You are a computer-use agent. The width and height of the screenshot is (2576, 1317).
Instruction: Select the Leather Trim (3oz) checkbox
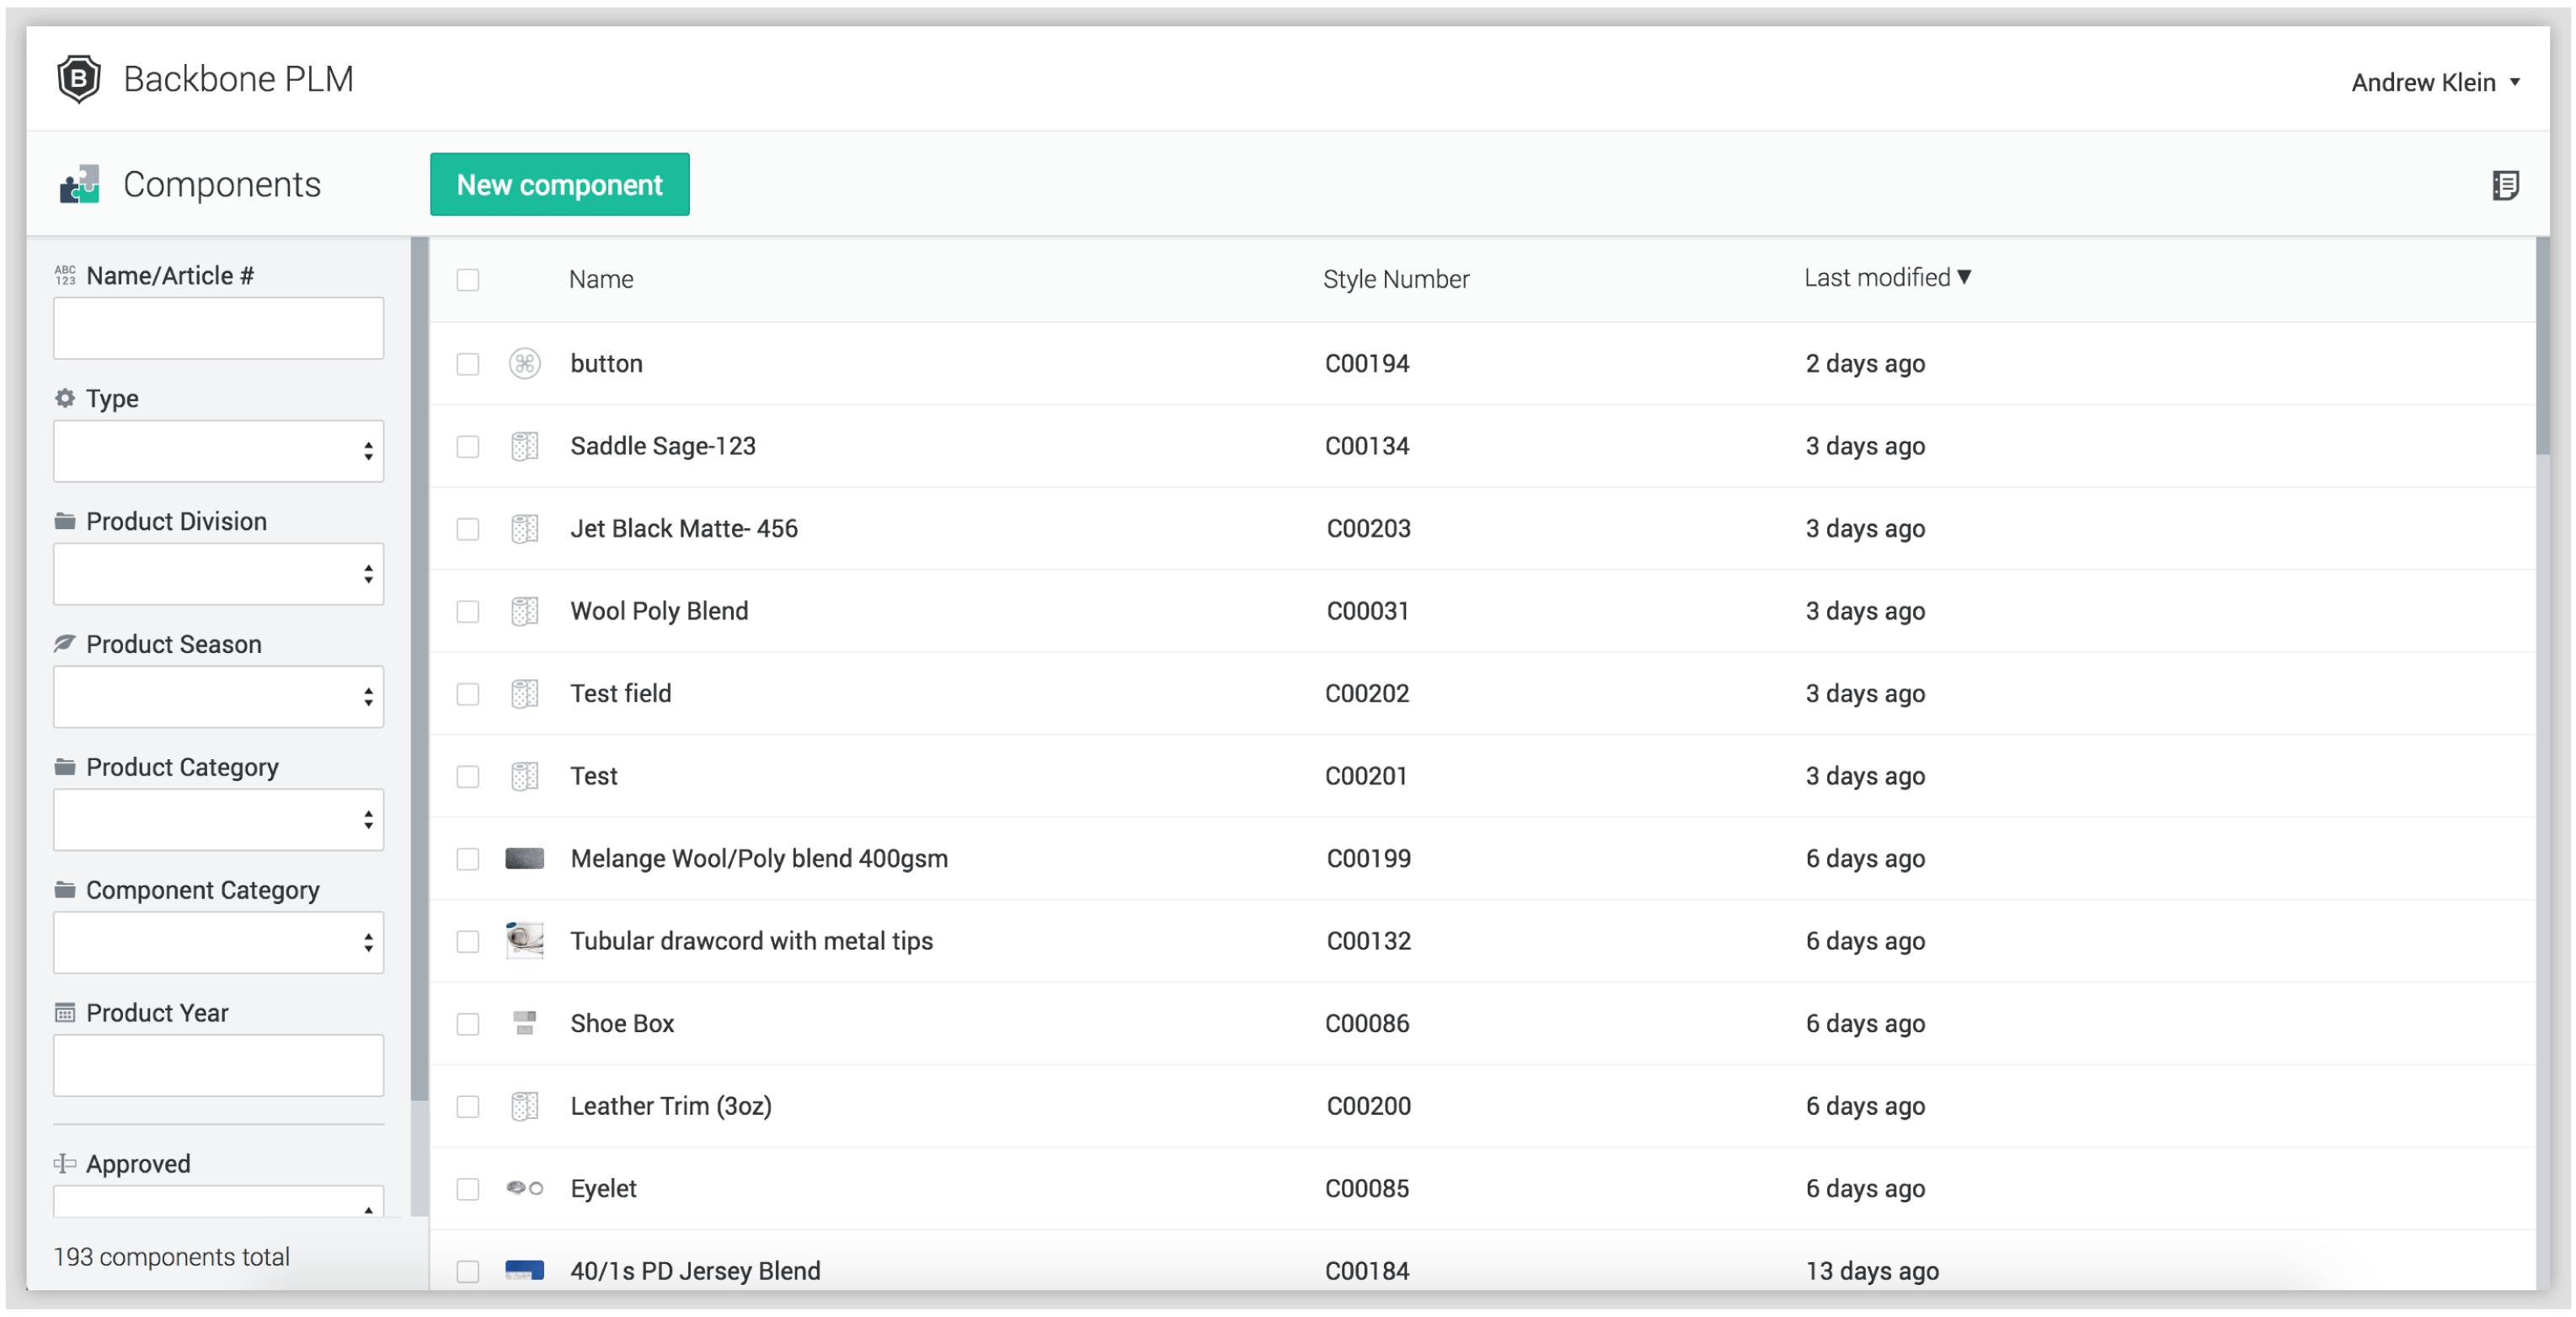click(467, 1106)
